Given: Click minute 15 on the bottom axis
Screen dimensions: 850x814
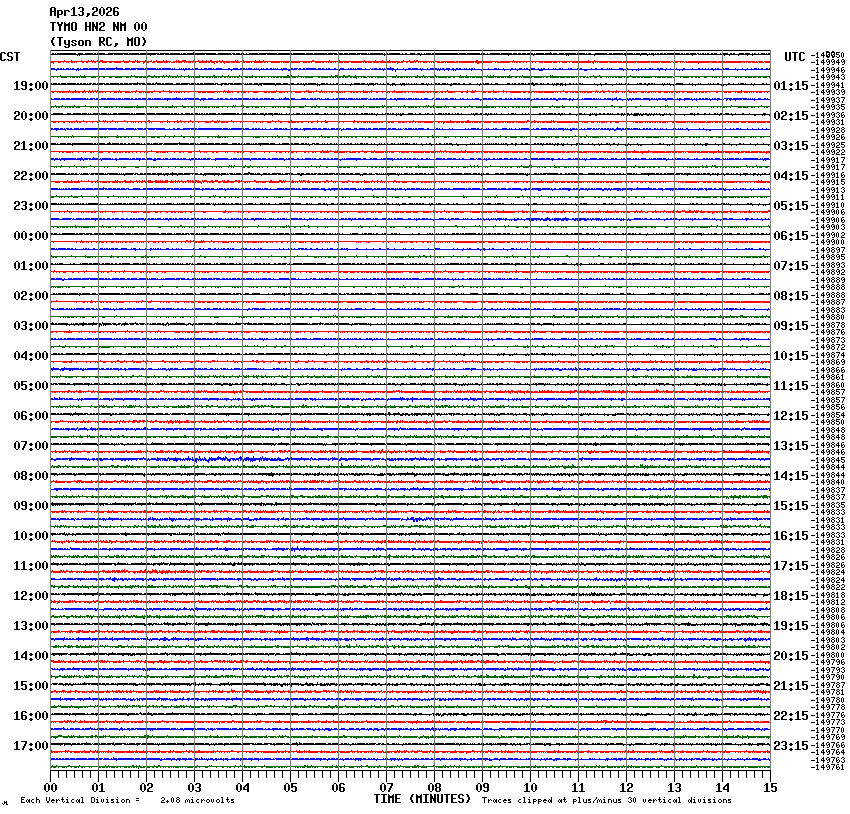Looking at the screenshot, I should coord(769,788).
